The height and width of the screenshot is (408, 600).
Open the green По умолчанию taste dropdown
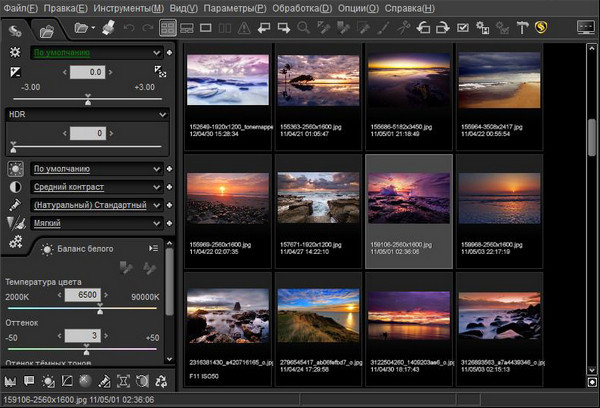[97, 52]
